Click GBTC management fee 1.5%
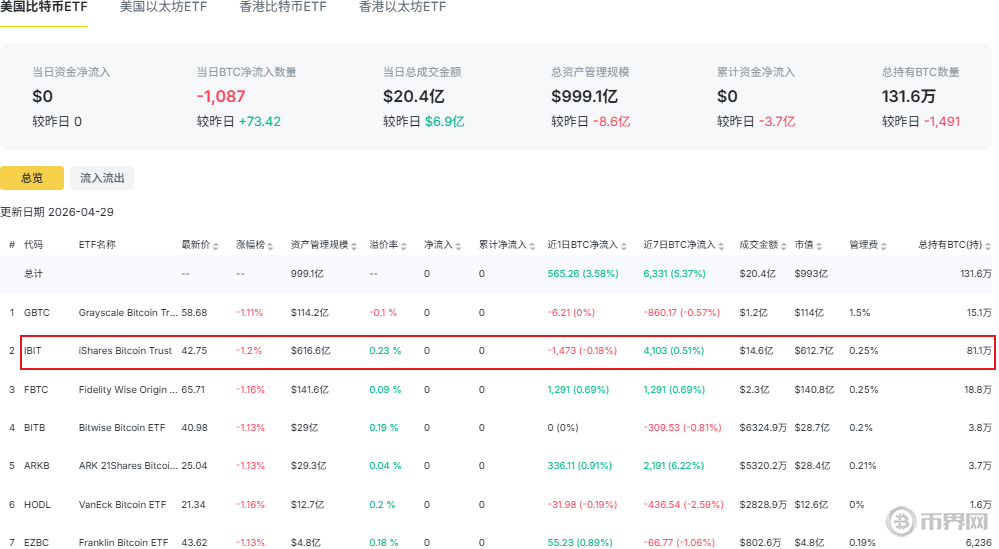This screenshot has width=999, height=549. click(859, 313)
